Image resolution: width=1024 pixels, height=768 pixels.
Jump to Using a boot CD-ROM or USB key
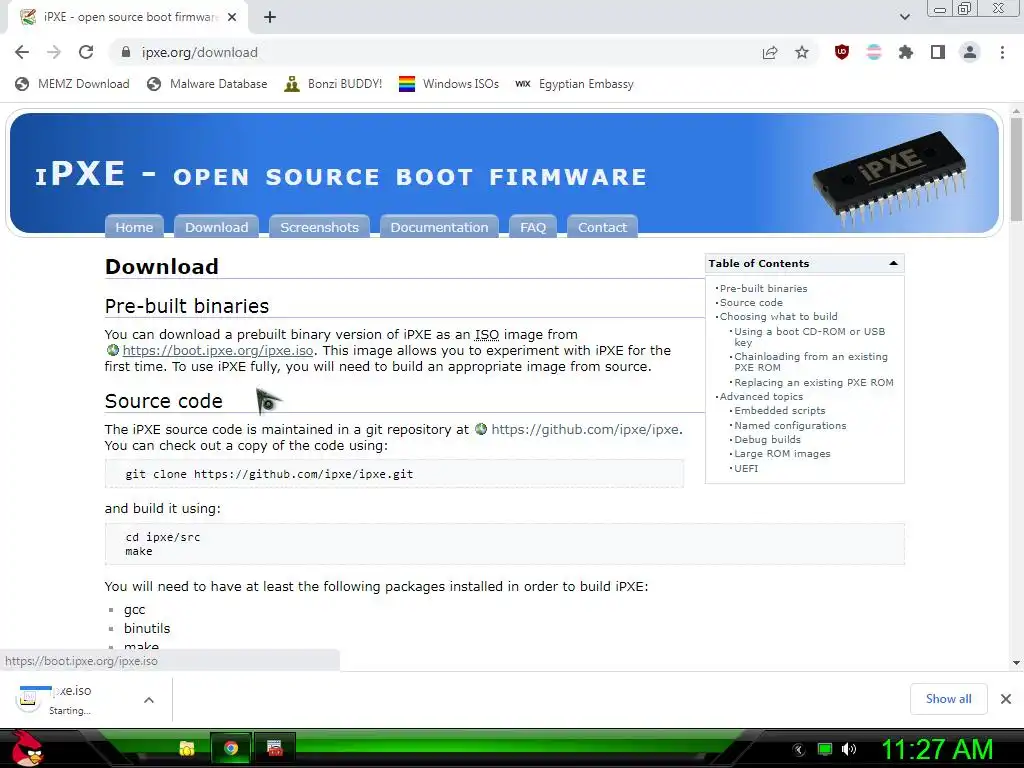point(810,336)
